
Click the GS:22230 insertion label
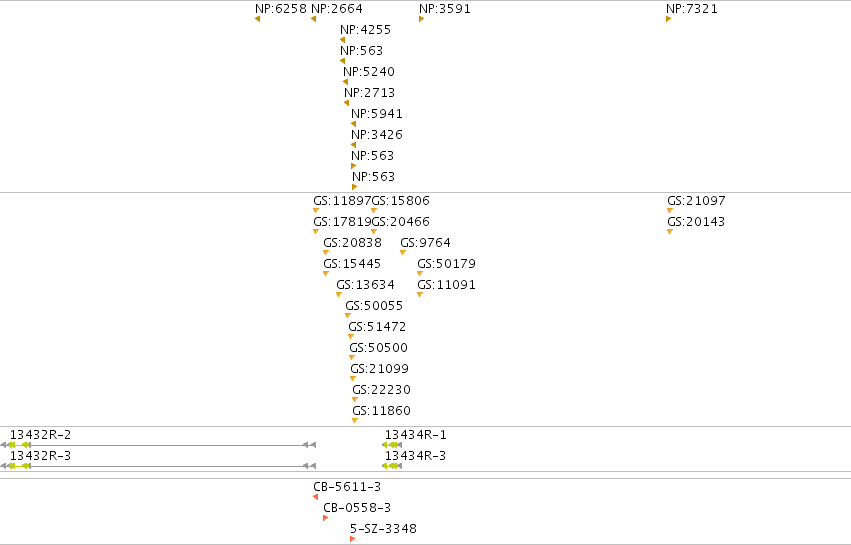click(x=382, y=390)
